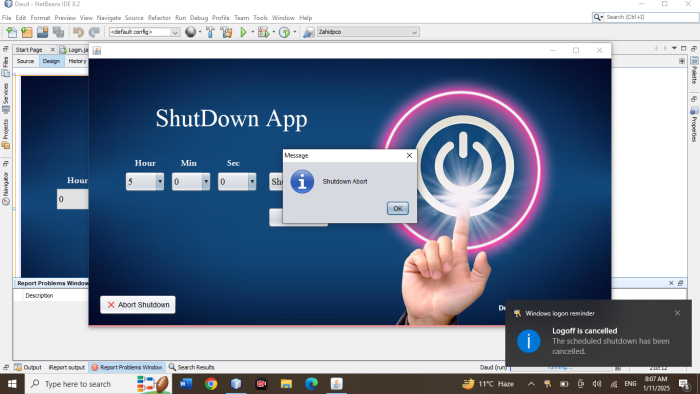Open the Files sidebar panel
This screenshot has width=700, height=394.
tap(5, 66)
